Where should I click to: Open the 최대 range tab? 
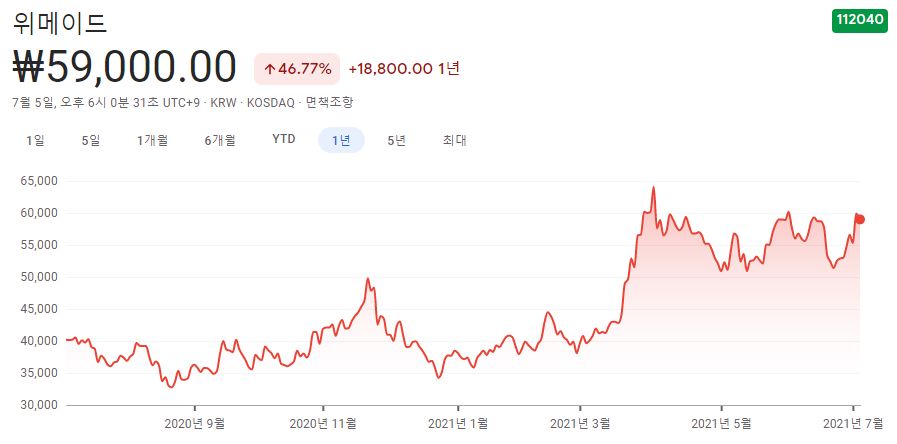click(454, 140)
